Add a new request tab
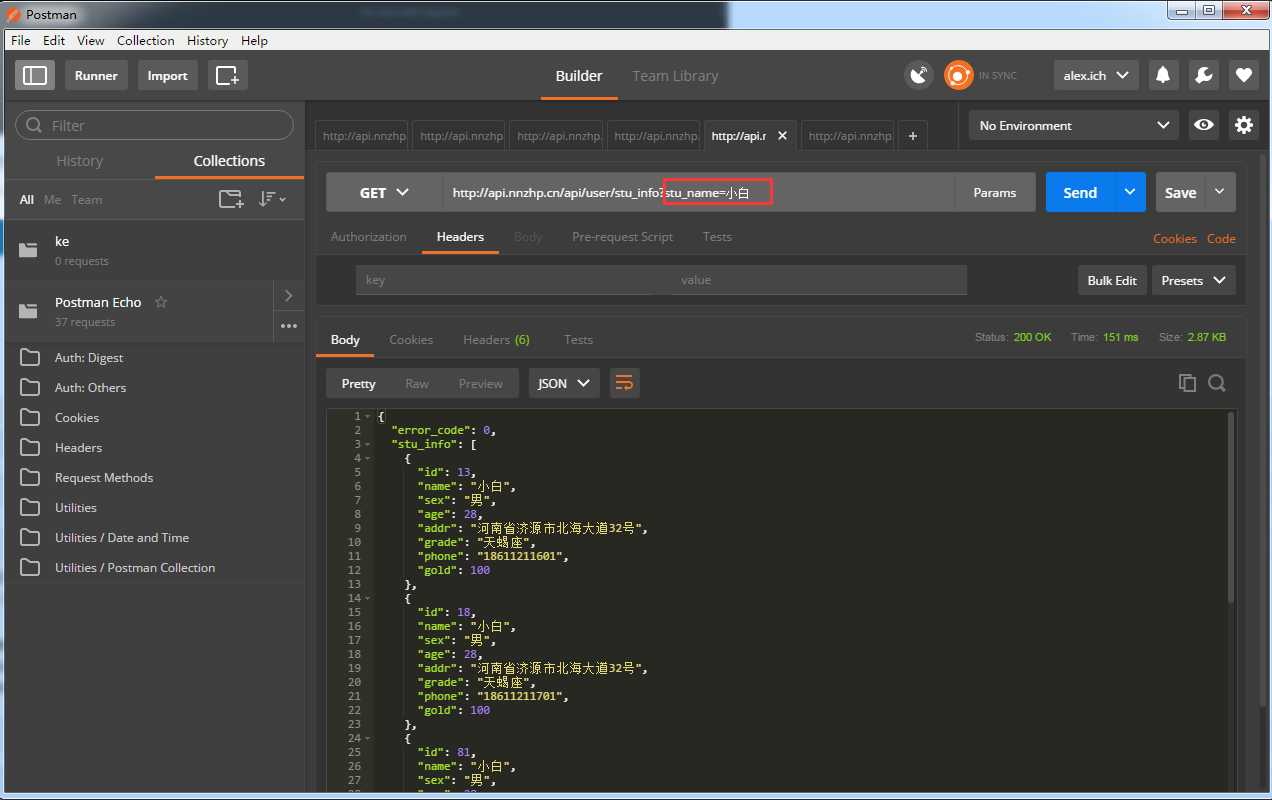 (912, 136)
